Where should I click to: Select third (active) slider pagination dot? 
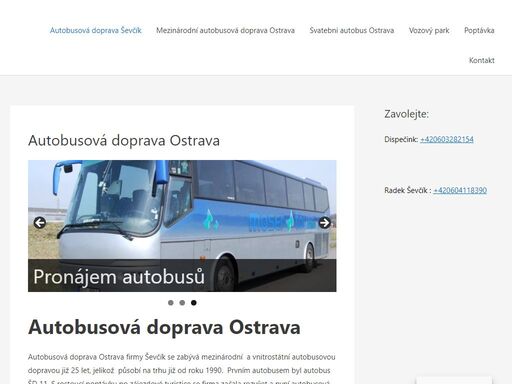[x=194, y=303]
